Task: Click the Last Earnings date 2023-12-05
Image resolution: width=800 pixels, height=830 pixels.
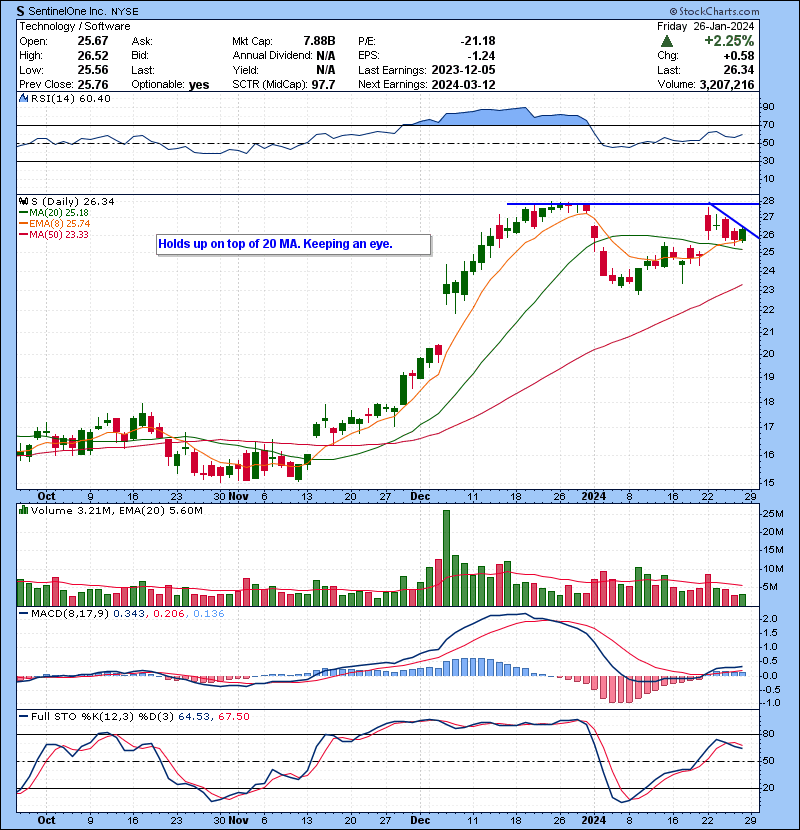Action: (463, 70)
